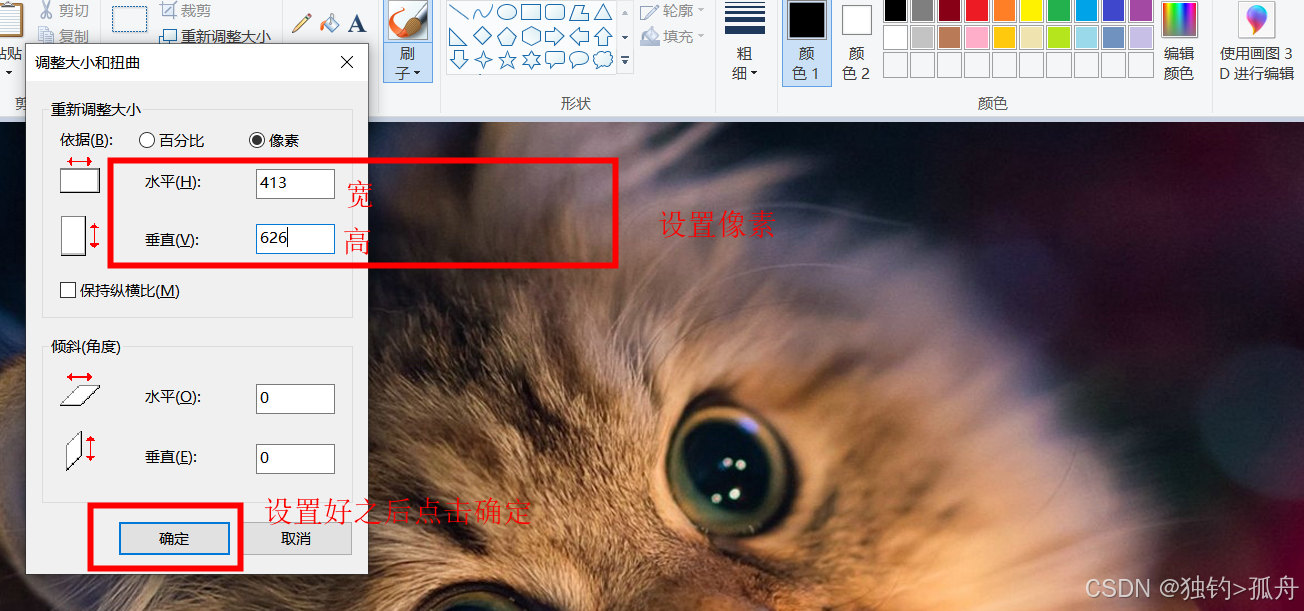Image resolution: width=1304 pixels, height=611 pixels.
Task: Pick the Up arrow shape
Action: point(603,36)
